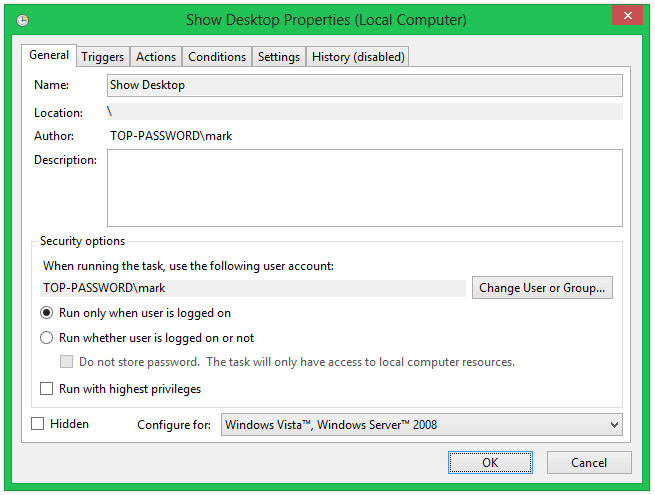This screenshot has width=655, height=495.
Task: Select Run only when user is logged on
Action: coord(46,313)
